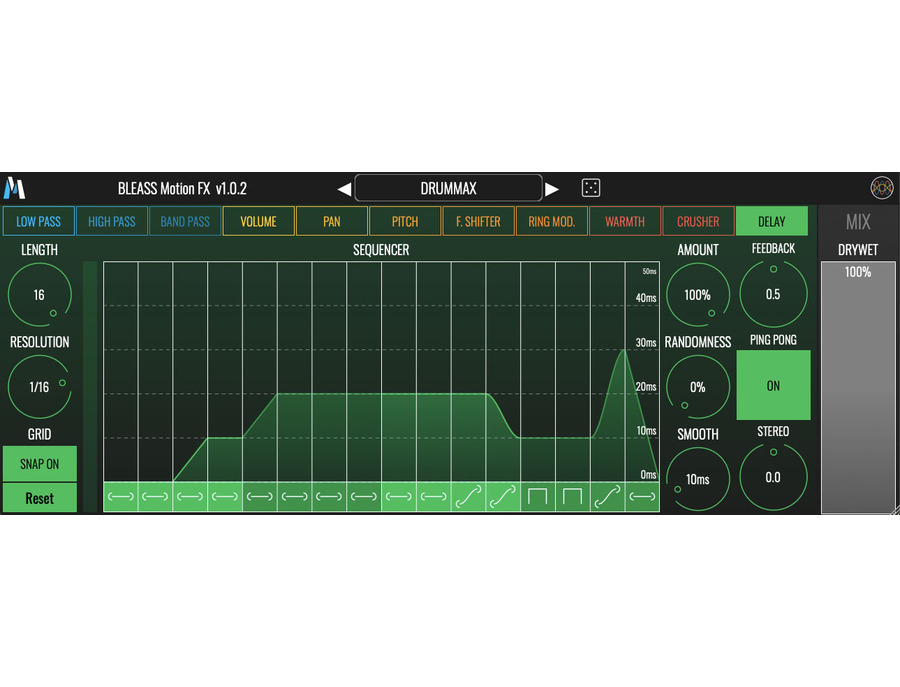Go to next preset with right arrow
The image size is (900, 687).
[552, 189]
